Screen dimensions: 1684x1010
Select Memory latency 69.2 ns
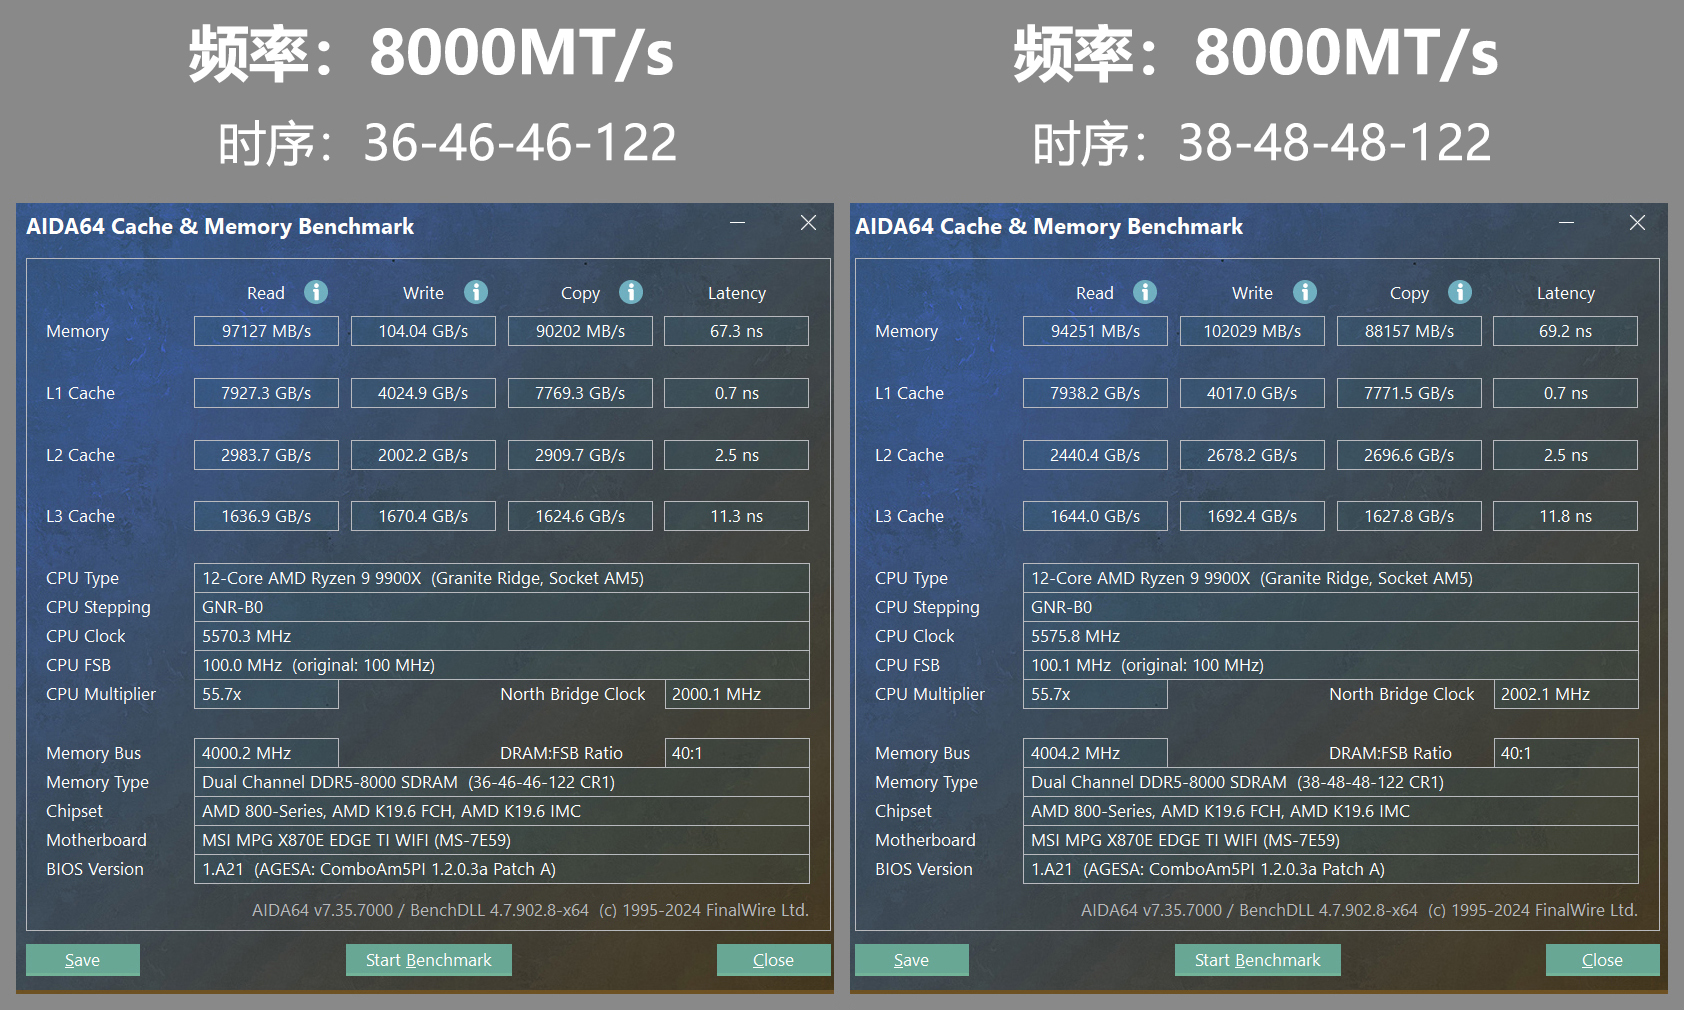(x=1566, y=331)
